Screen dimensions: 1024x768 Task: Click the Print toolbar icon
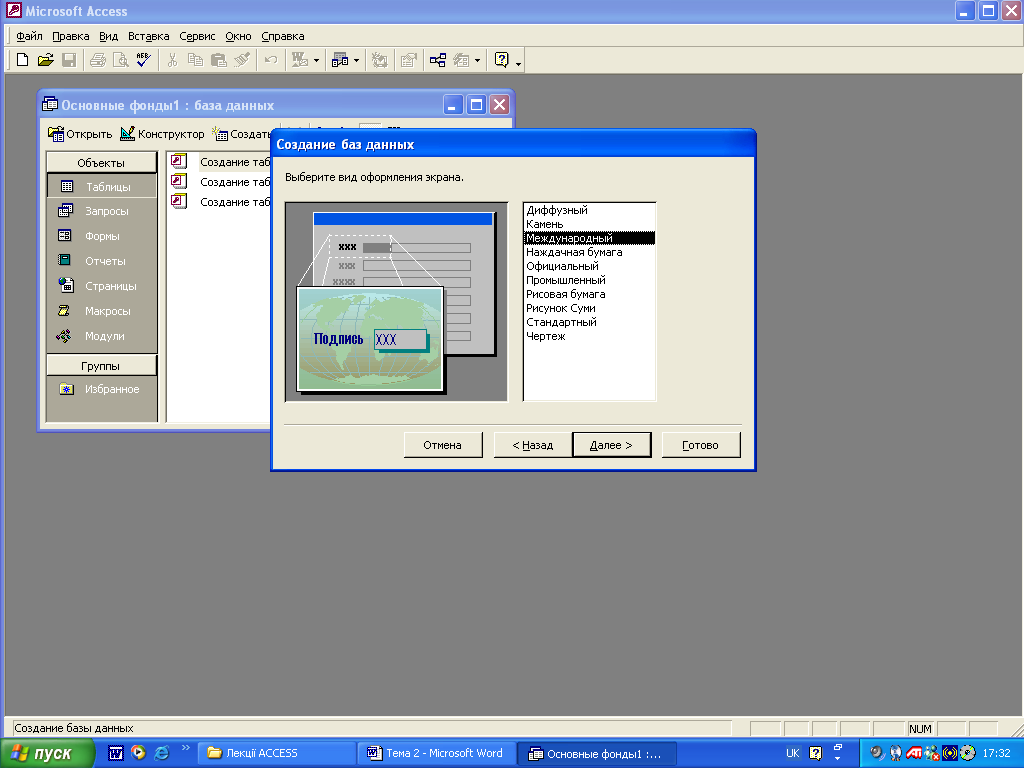(97, 60)
